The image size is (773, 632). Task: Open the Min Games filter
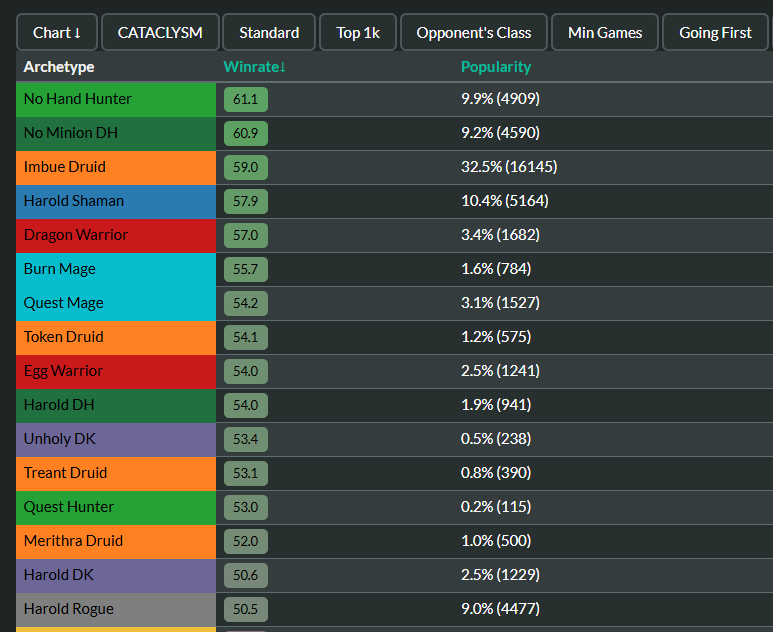pyautogui.click(x=605, y=33)
